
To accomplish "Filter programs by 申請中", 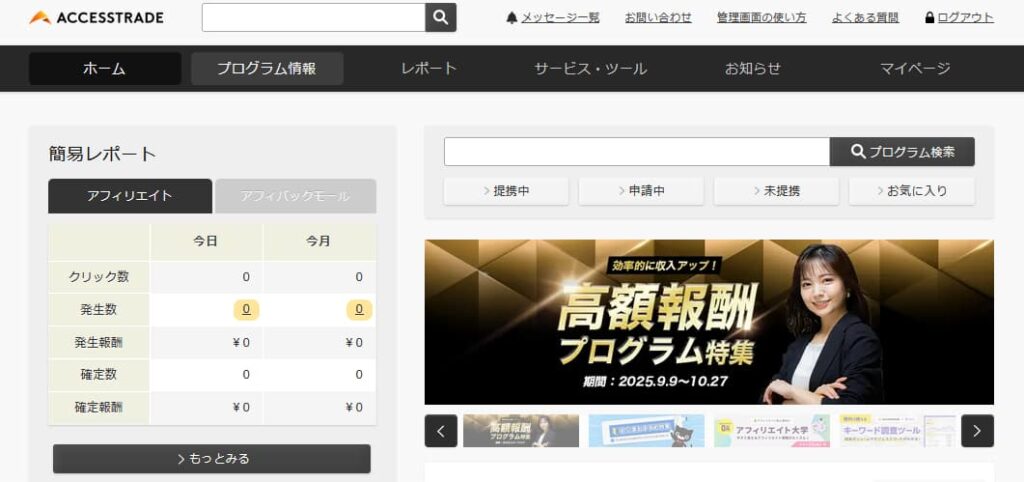I will tap(641, 191).
